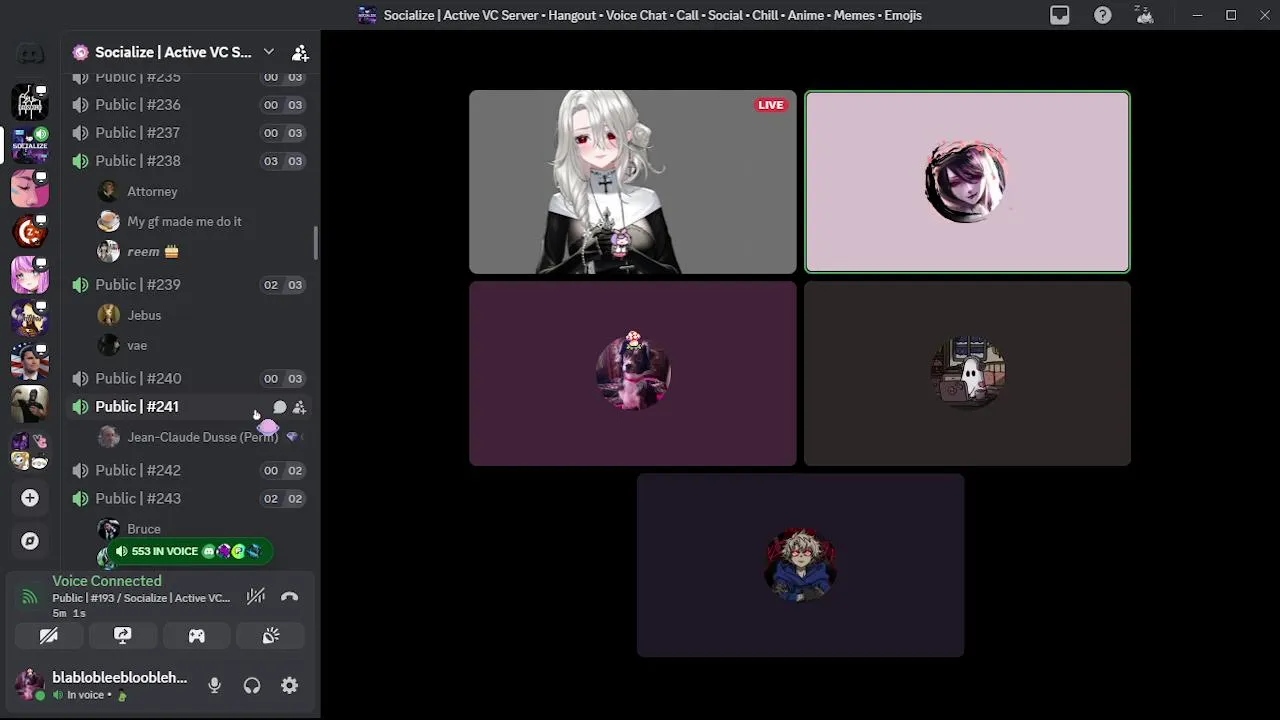The width and height of the screenshot is (1280, 720).
Task: Join voice channel Public | #238
Action: 189,161
